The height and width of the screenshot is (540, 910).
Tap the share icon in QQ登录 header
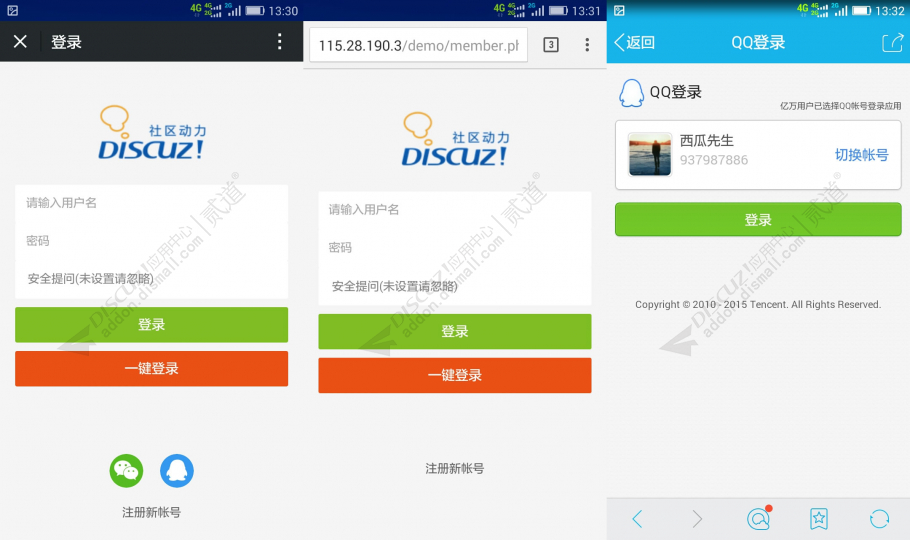click(891, 42)
